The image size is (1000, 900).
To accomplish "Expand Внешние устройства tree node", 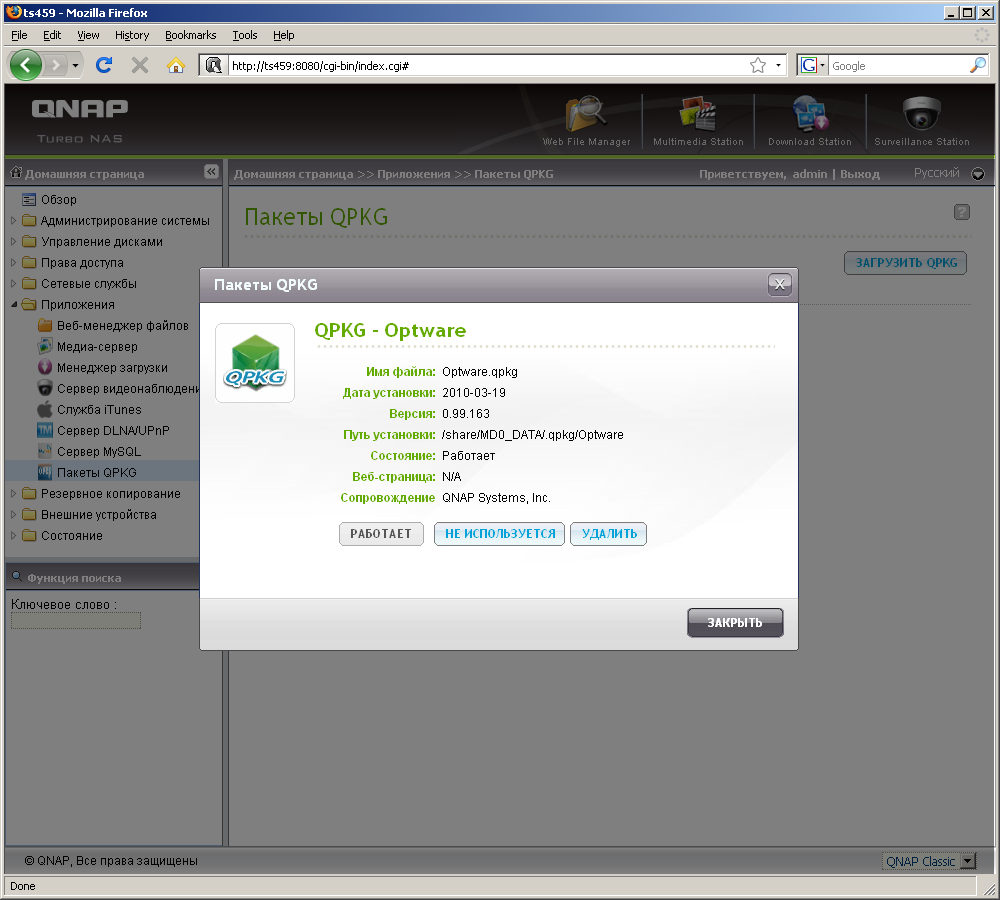I will pyautogui.click(x=13, y=515).
